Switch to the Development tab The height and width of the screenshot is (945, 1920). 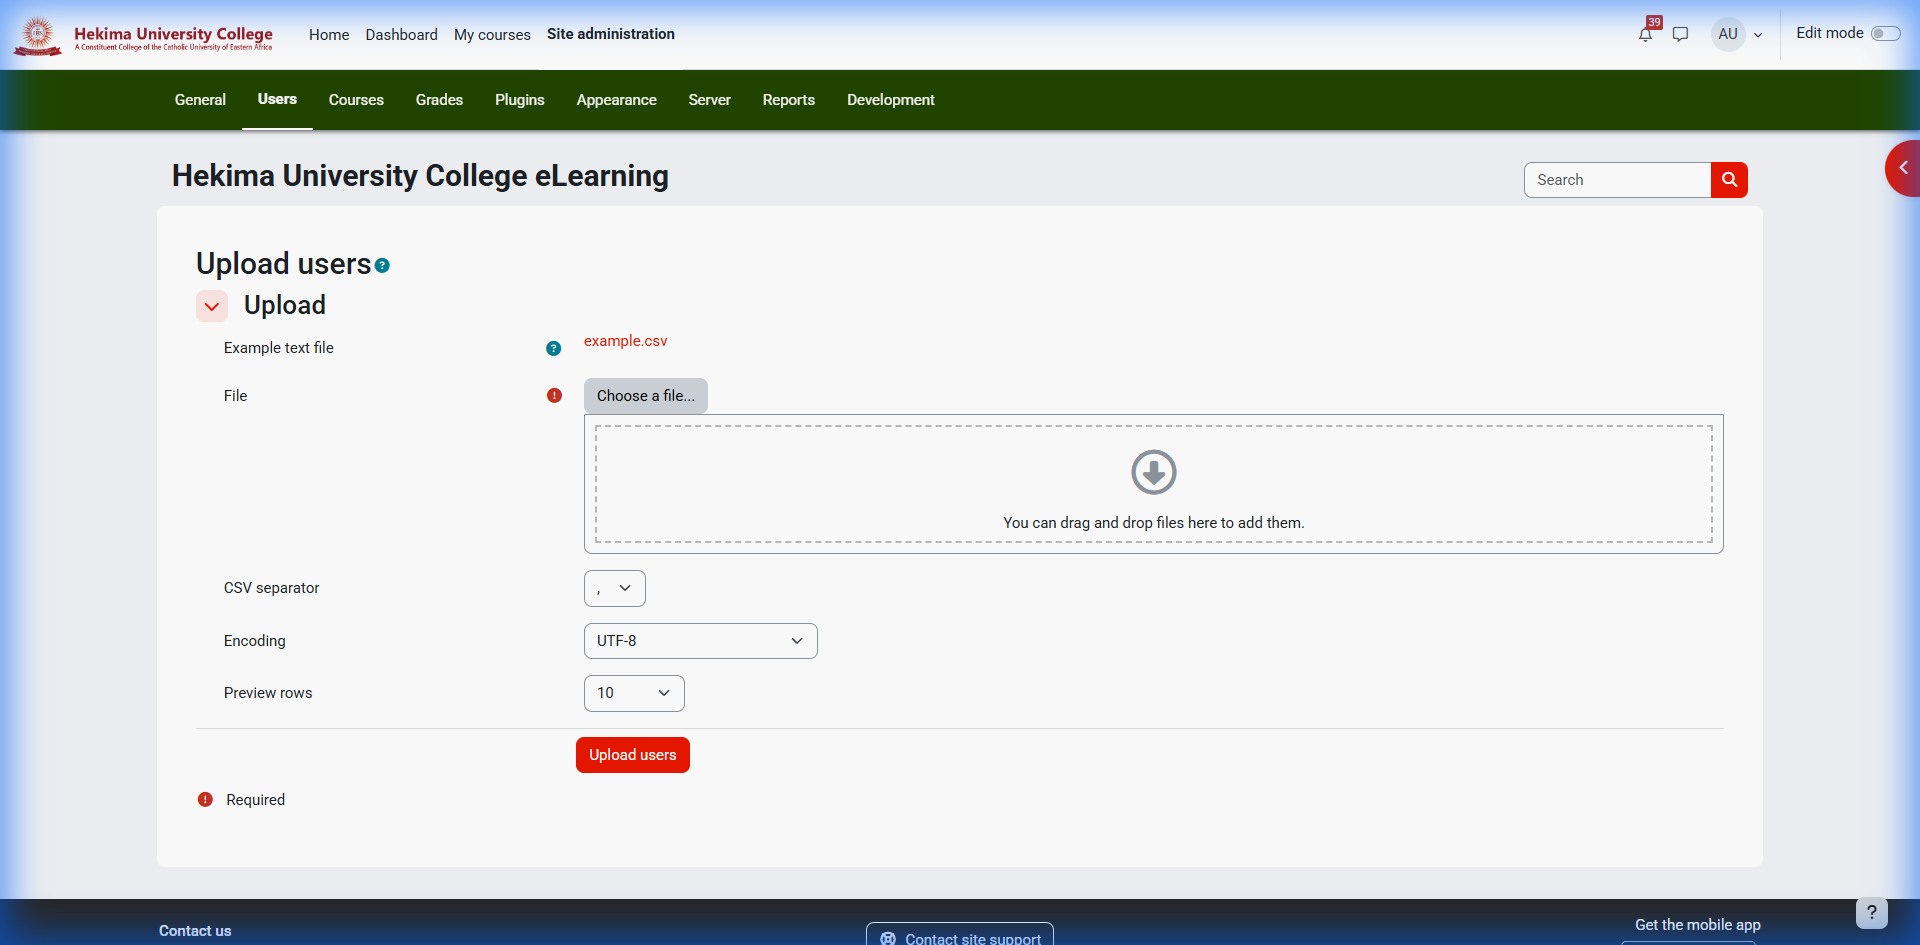click(891, 100)
